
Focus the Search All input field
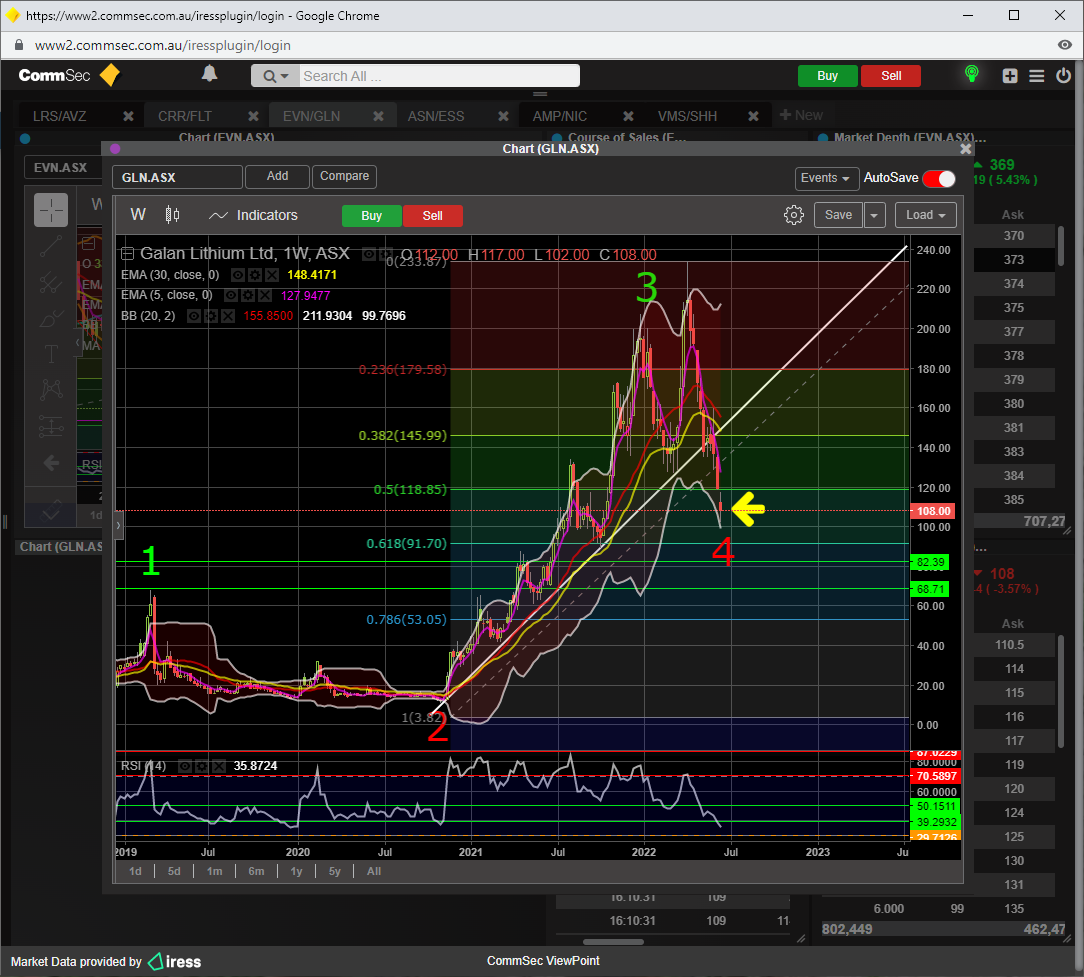440,76
